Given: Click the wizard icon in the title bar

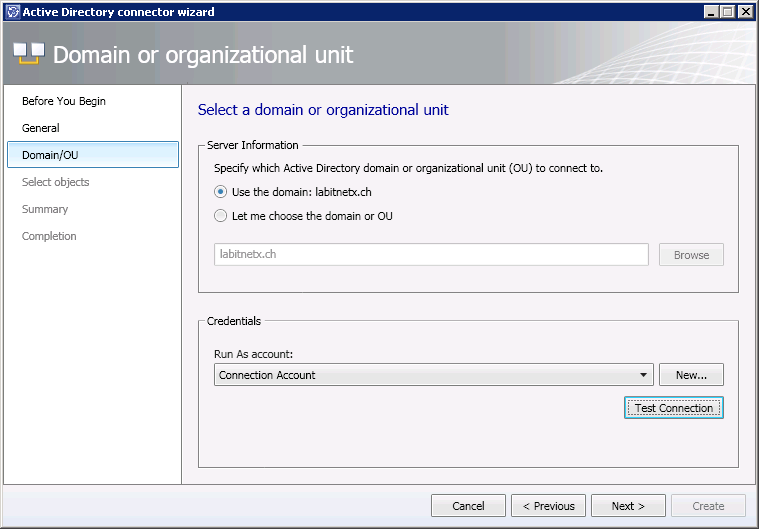Looking at the screenshot, I should click(x=12, y=12).
